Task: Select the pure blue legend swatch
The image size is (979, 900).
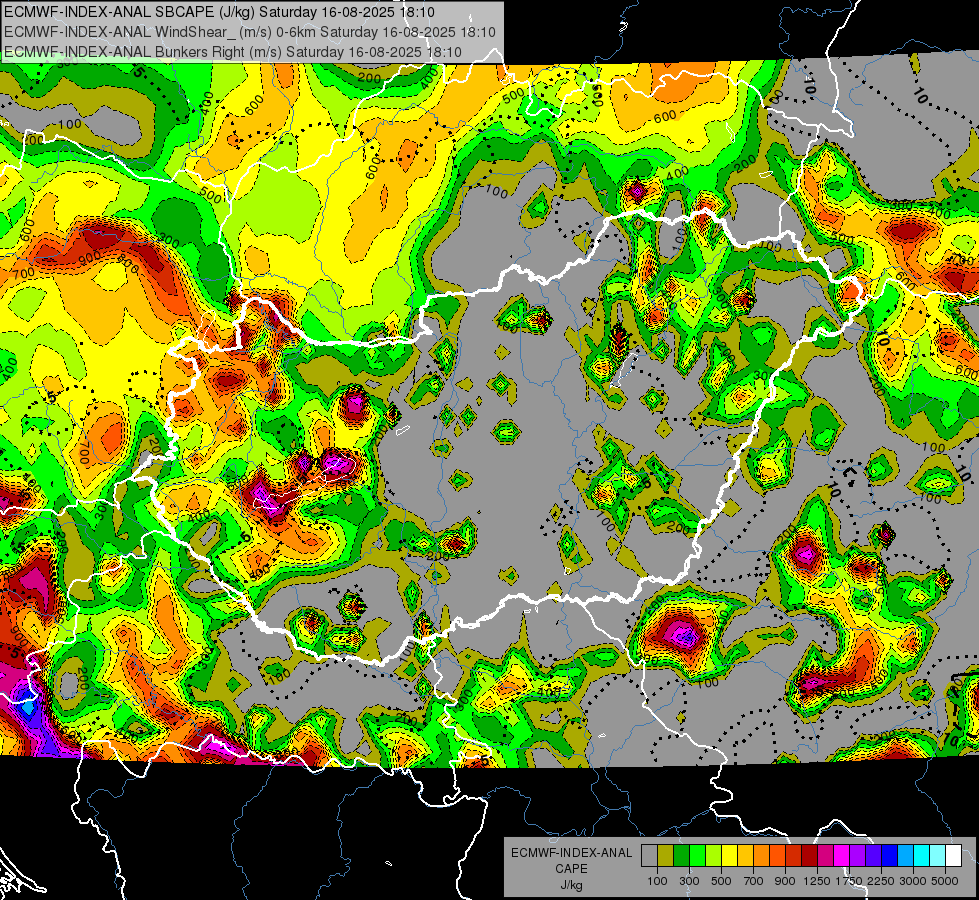Action: (x=890, y=856)
